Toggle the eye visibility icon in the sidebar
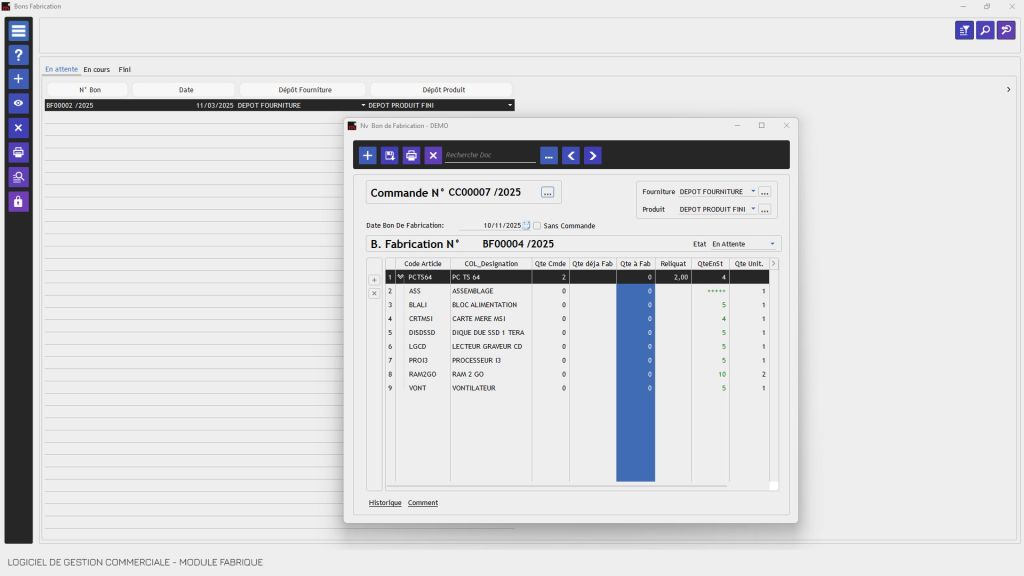Screen dimensions: 1024x576 pyautogui.click(x=17, y=103)
